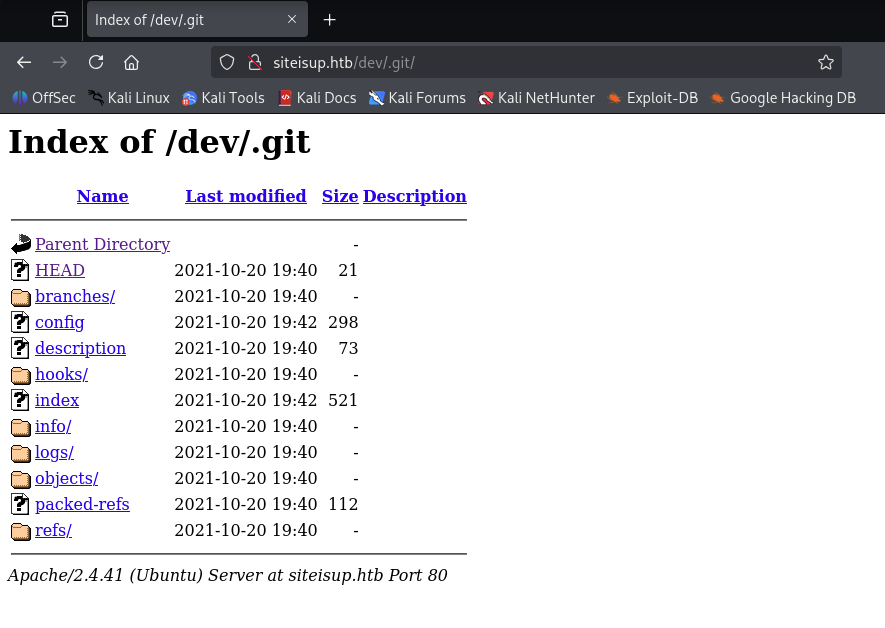Open the recent browsing view icon

point(60,20)
